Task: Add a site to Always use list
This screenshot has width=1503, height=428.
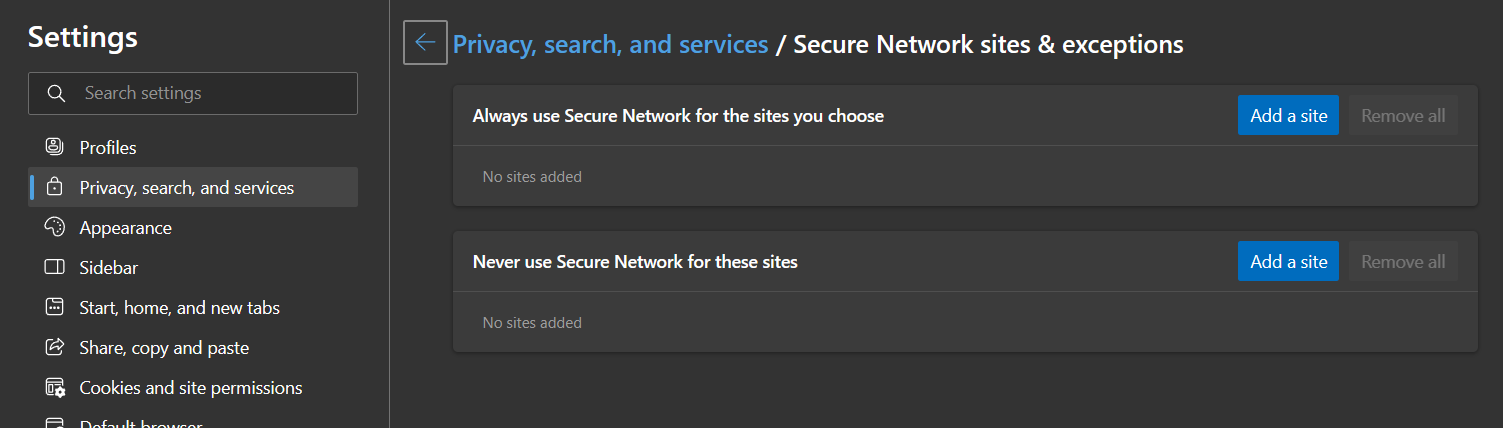Action: point(1288,115)
